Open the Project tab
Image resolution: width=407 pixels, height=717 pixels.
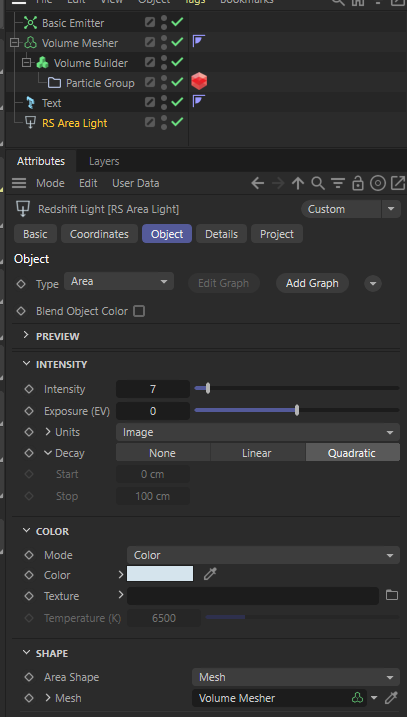pyautogui.click(x=277, y=234)
